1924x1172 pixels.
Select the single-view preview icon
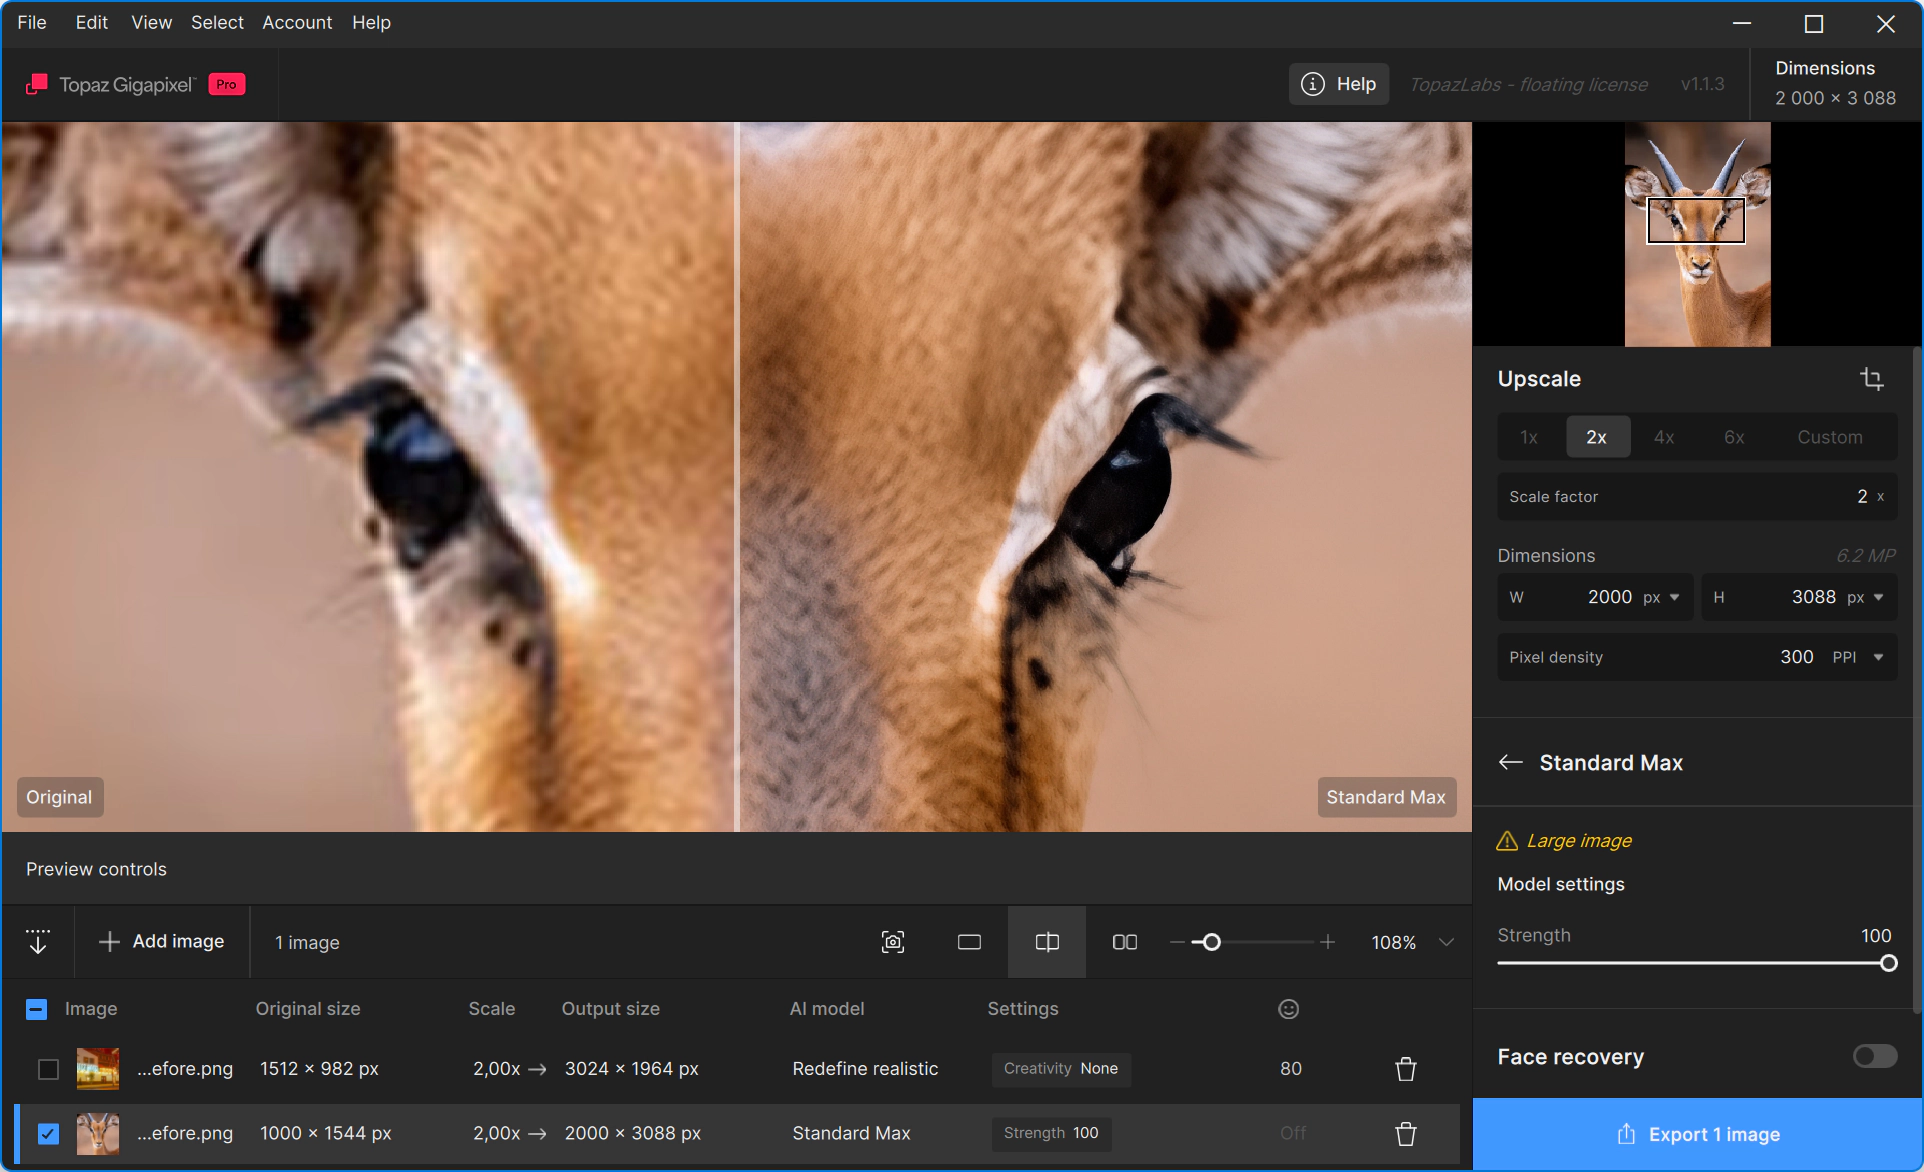click(x=968, y=942)
